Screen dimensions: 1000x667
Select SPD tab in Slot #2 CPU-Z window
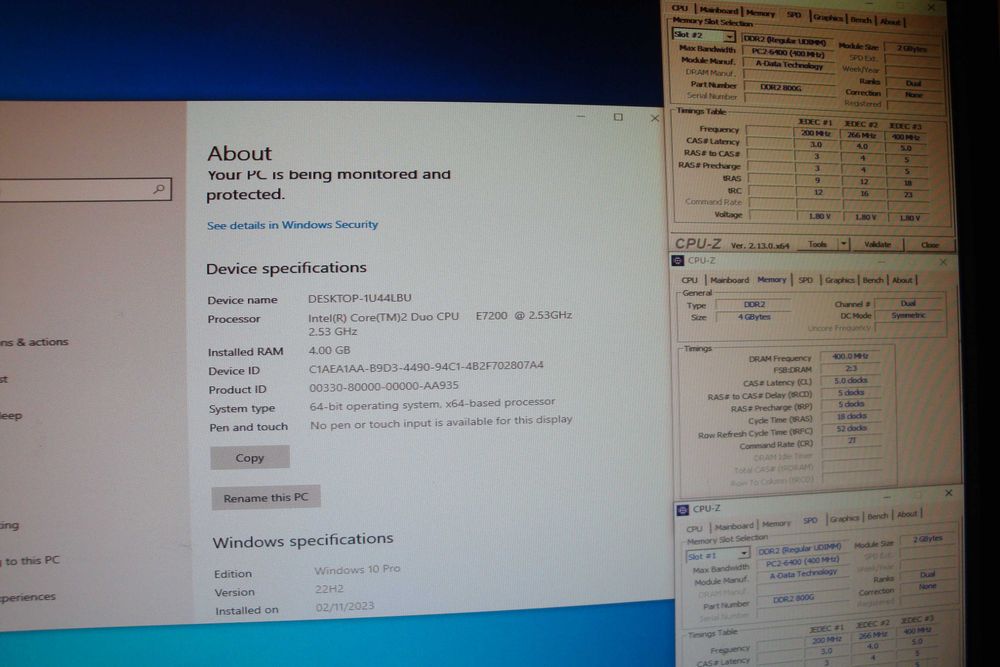click(794, 15)
